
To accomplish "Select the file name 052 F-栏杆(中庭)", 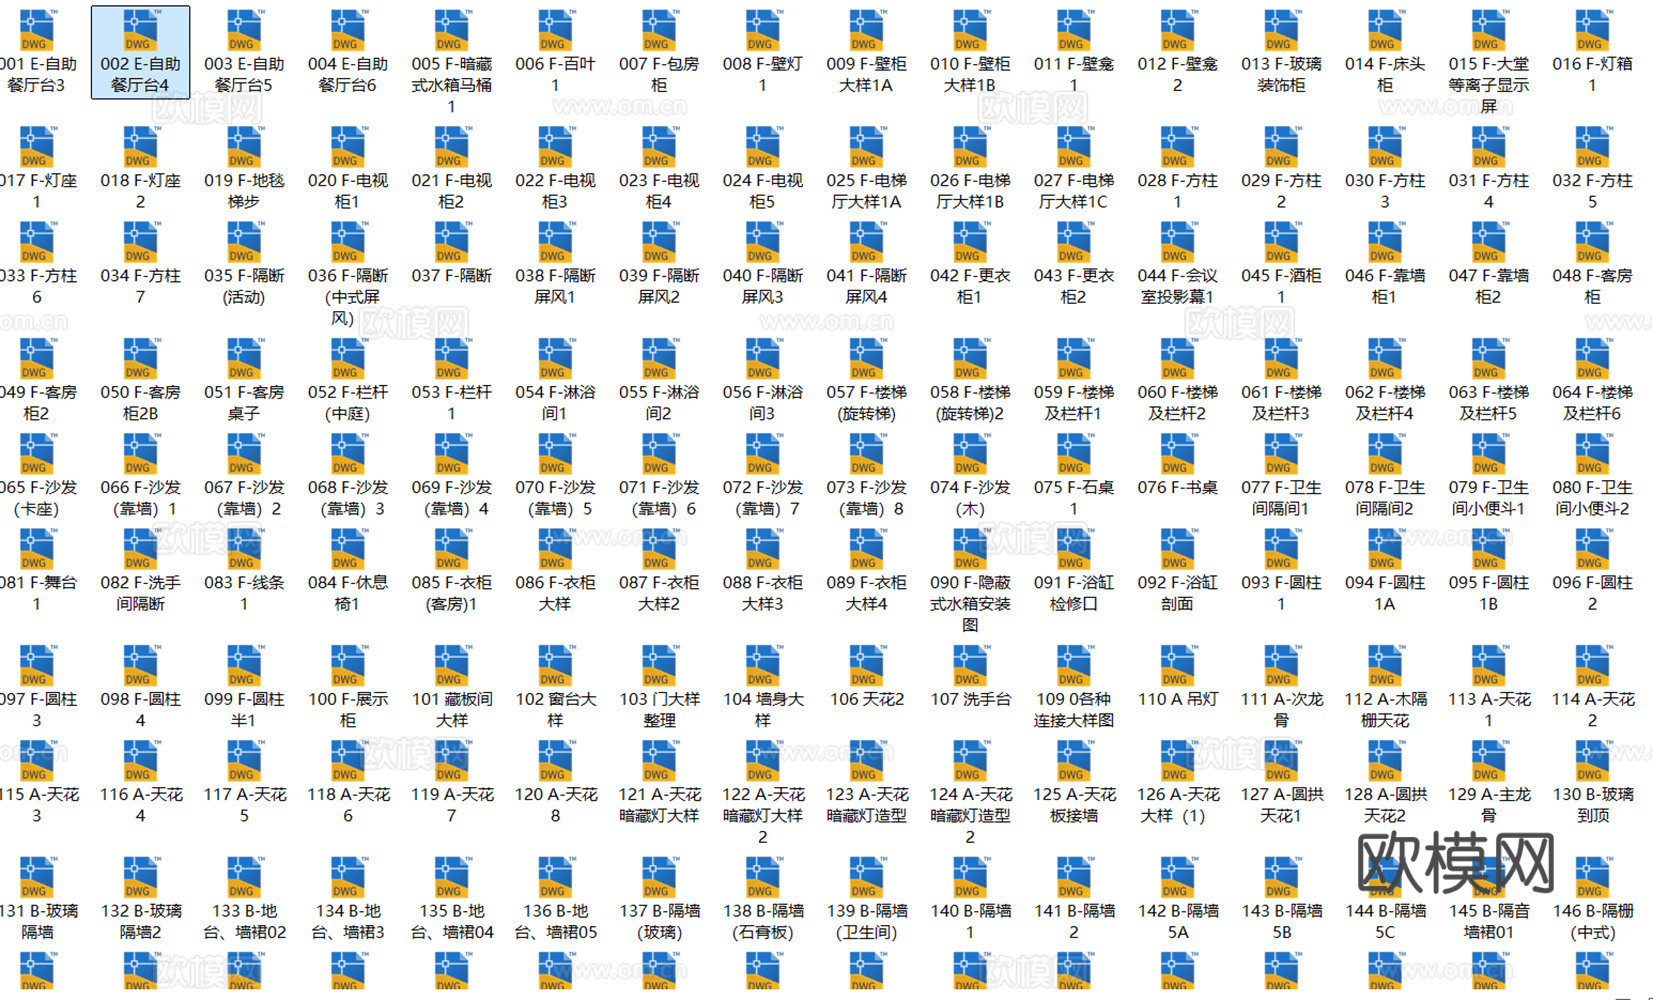I will [348, 403].
